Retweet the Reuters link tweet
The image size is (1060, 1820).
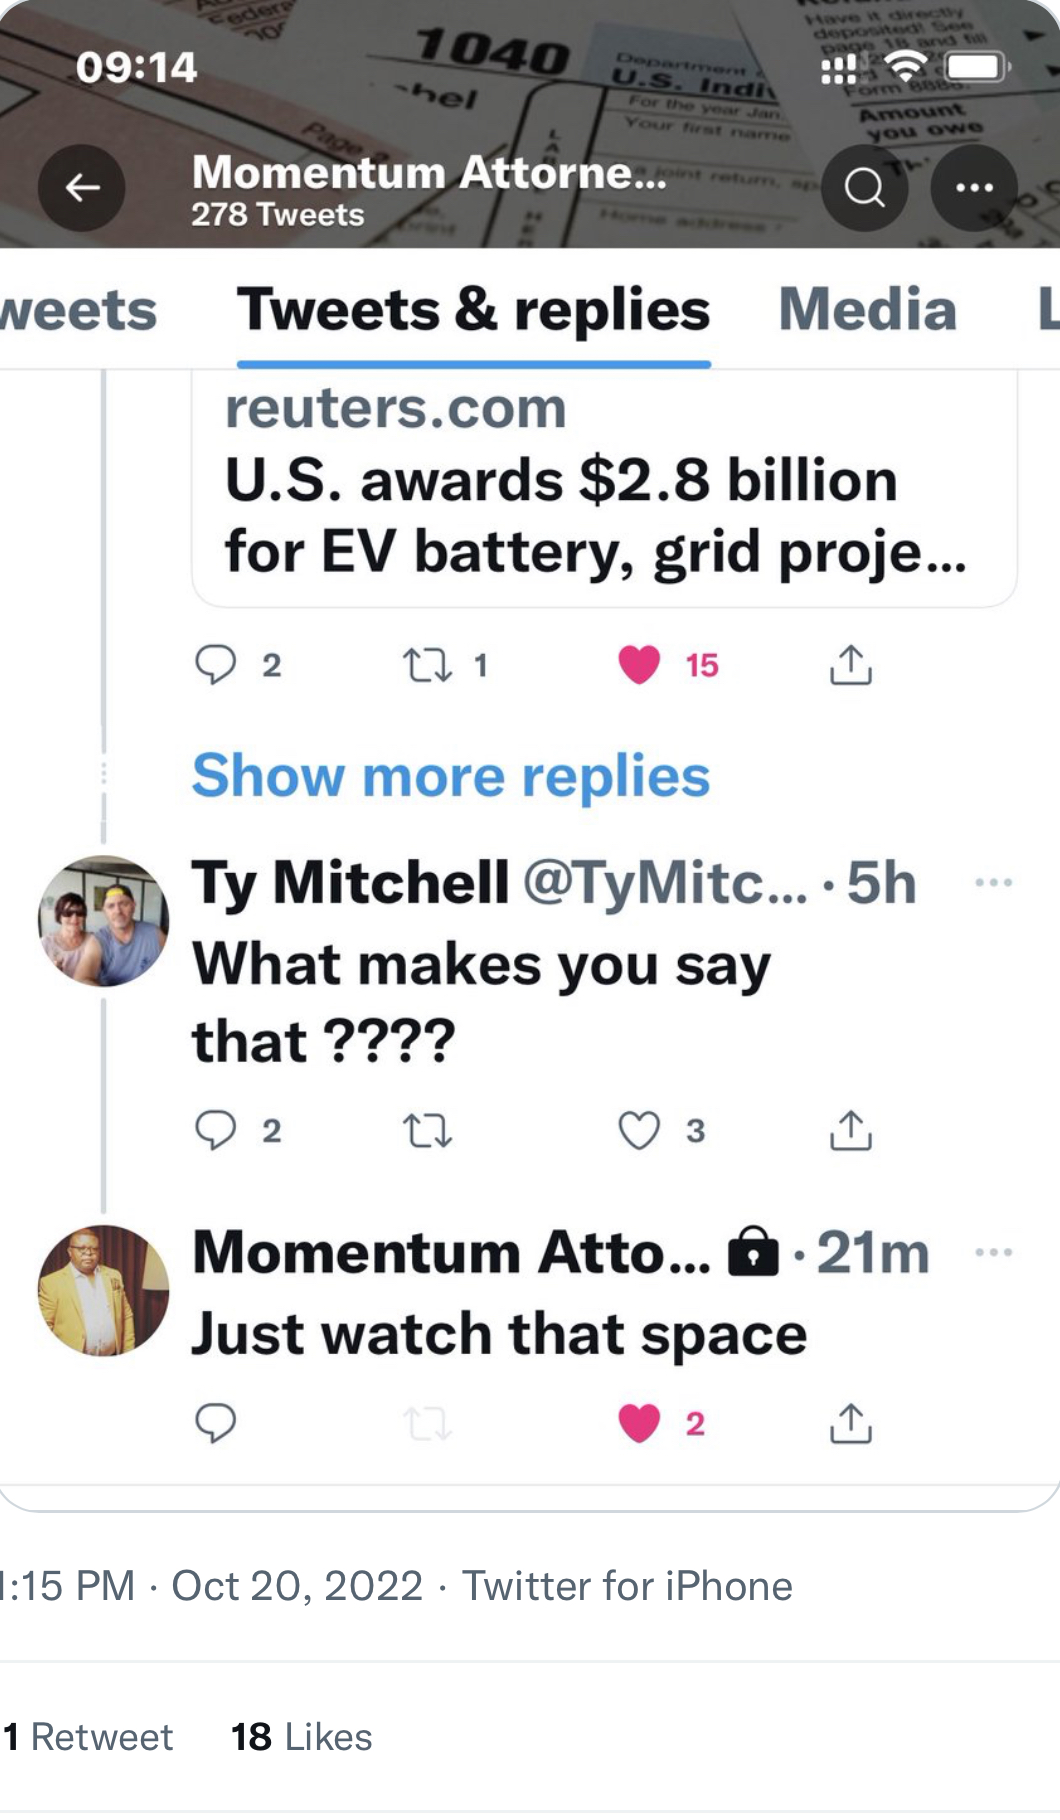tap(427, 665)
